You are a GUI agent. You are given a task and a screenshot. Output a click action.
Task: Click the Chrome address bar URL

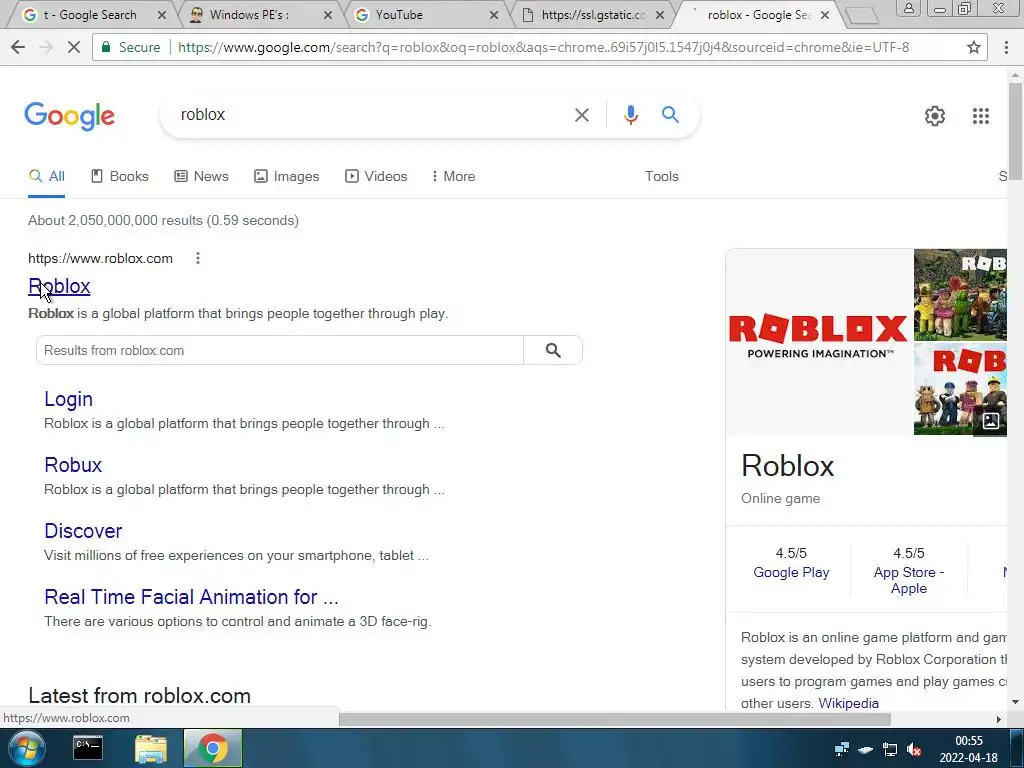543,47
